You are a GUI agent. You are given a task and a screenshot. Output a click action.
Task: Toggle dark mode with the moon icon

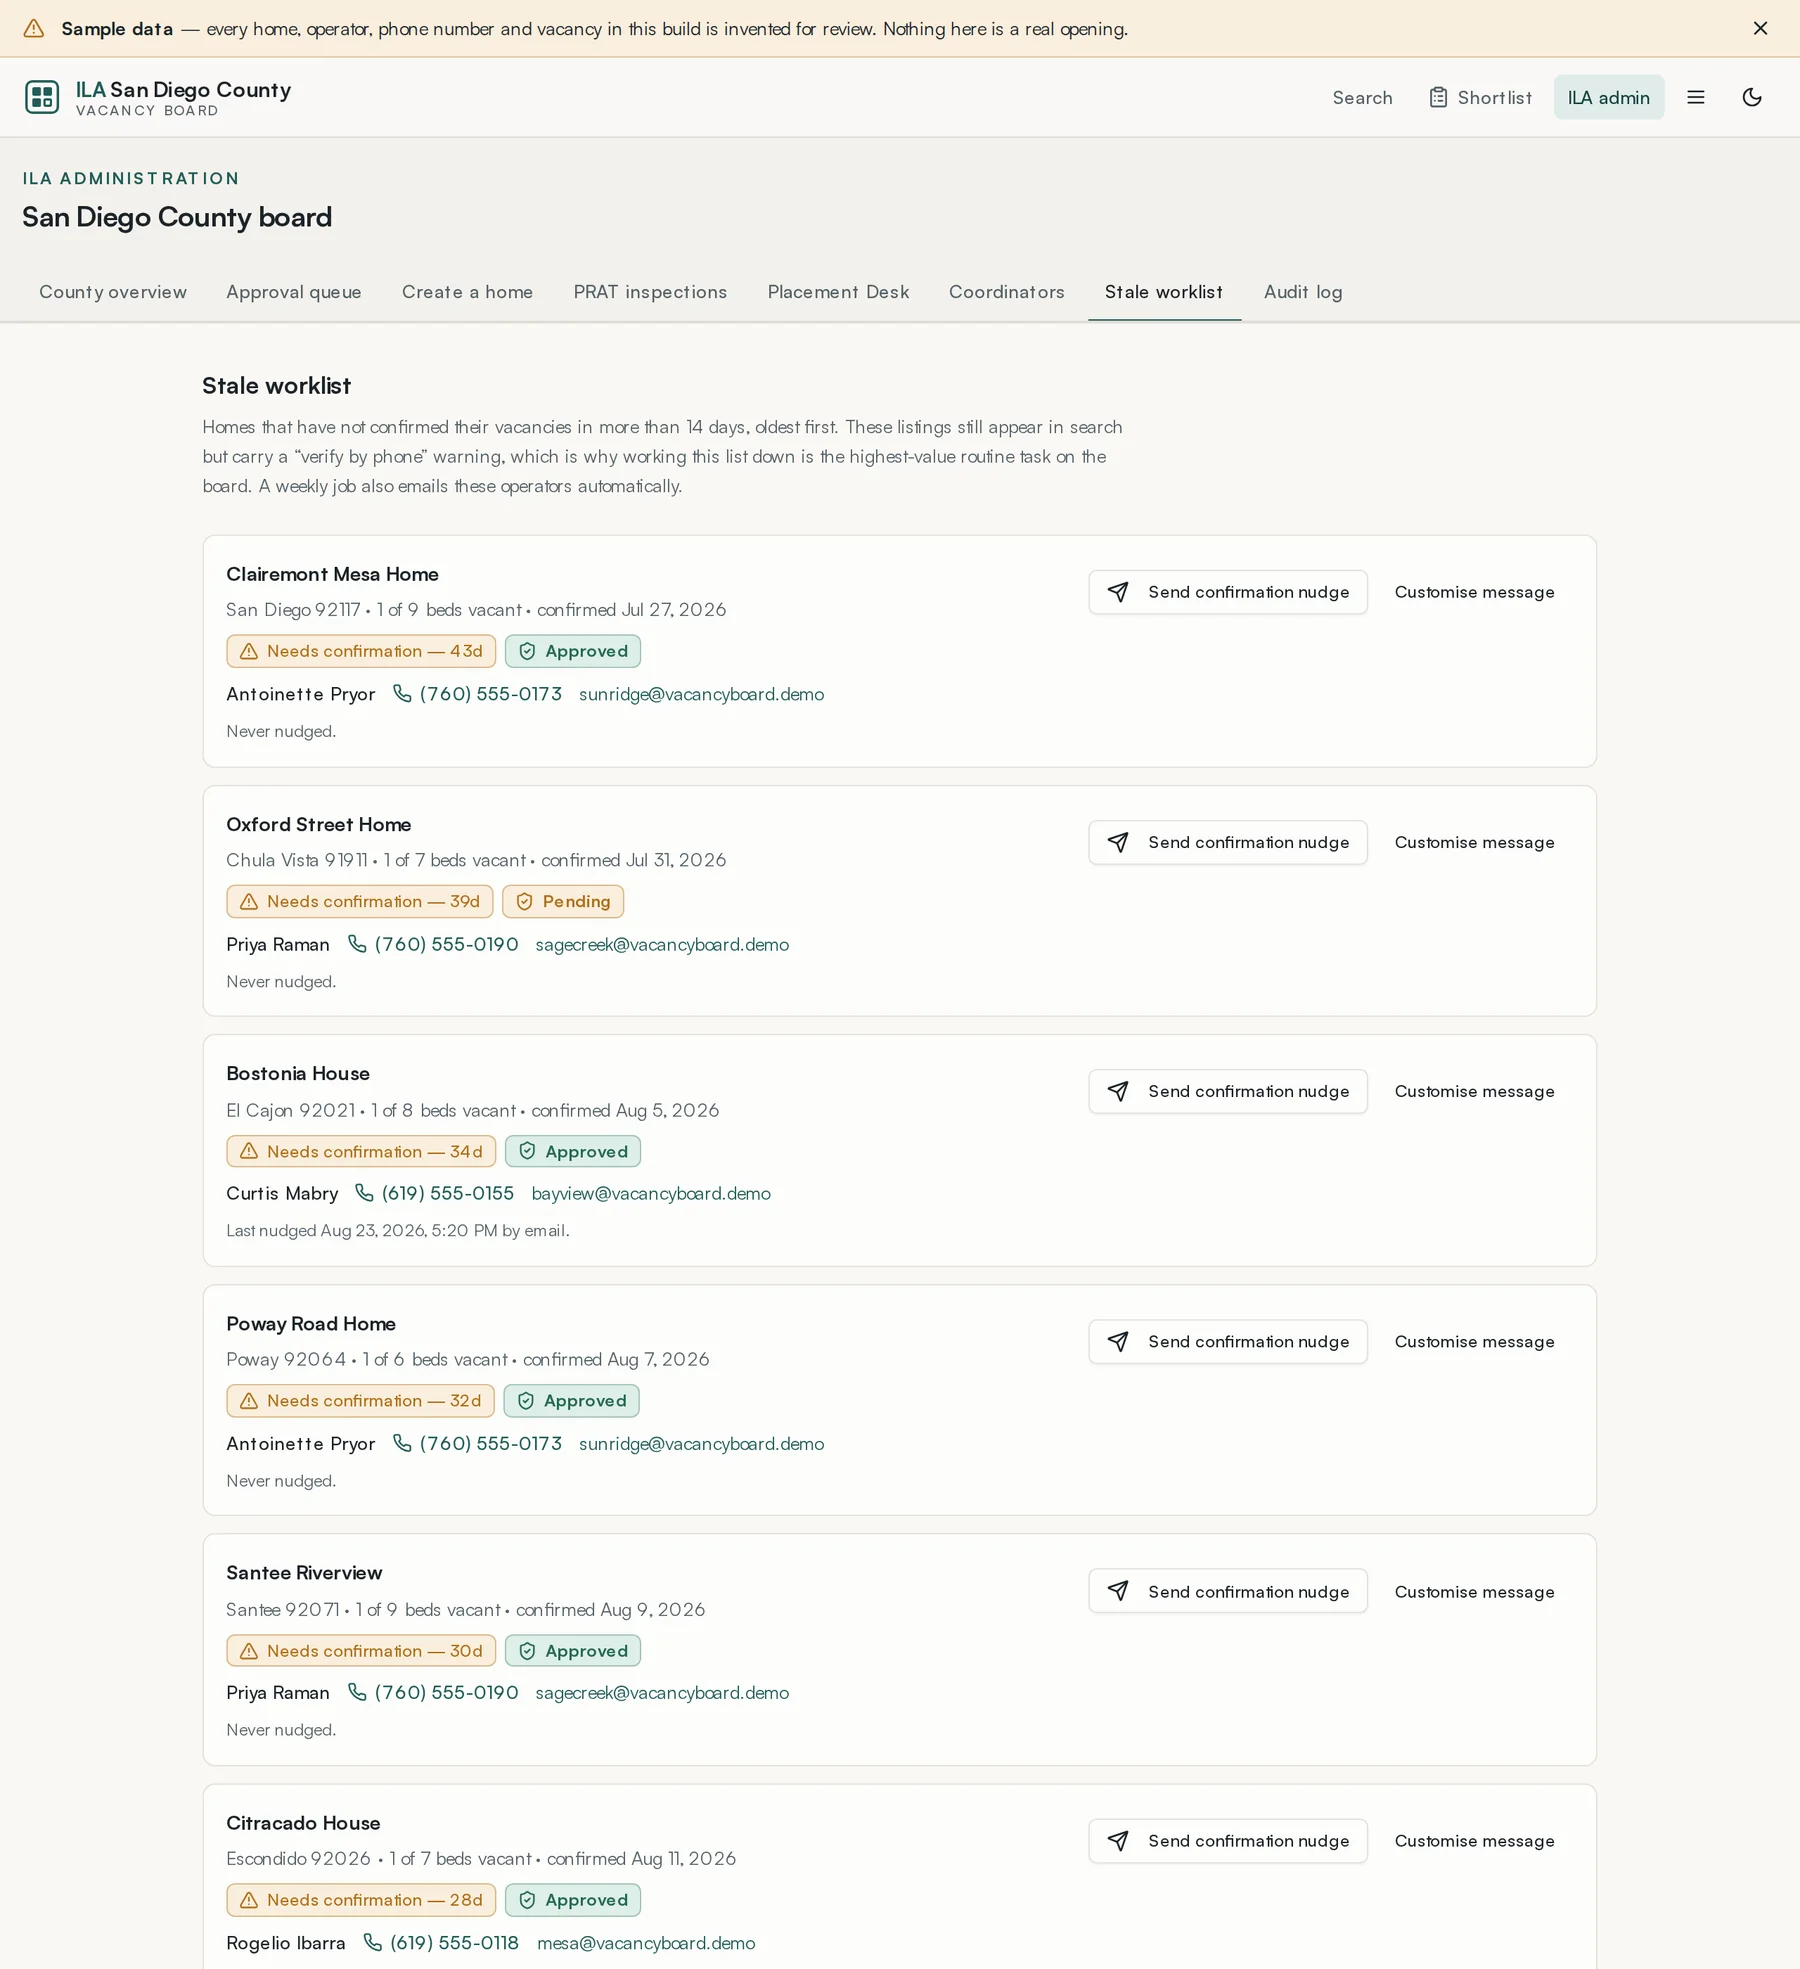pos(1752,97)
